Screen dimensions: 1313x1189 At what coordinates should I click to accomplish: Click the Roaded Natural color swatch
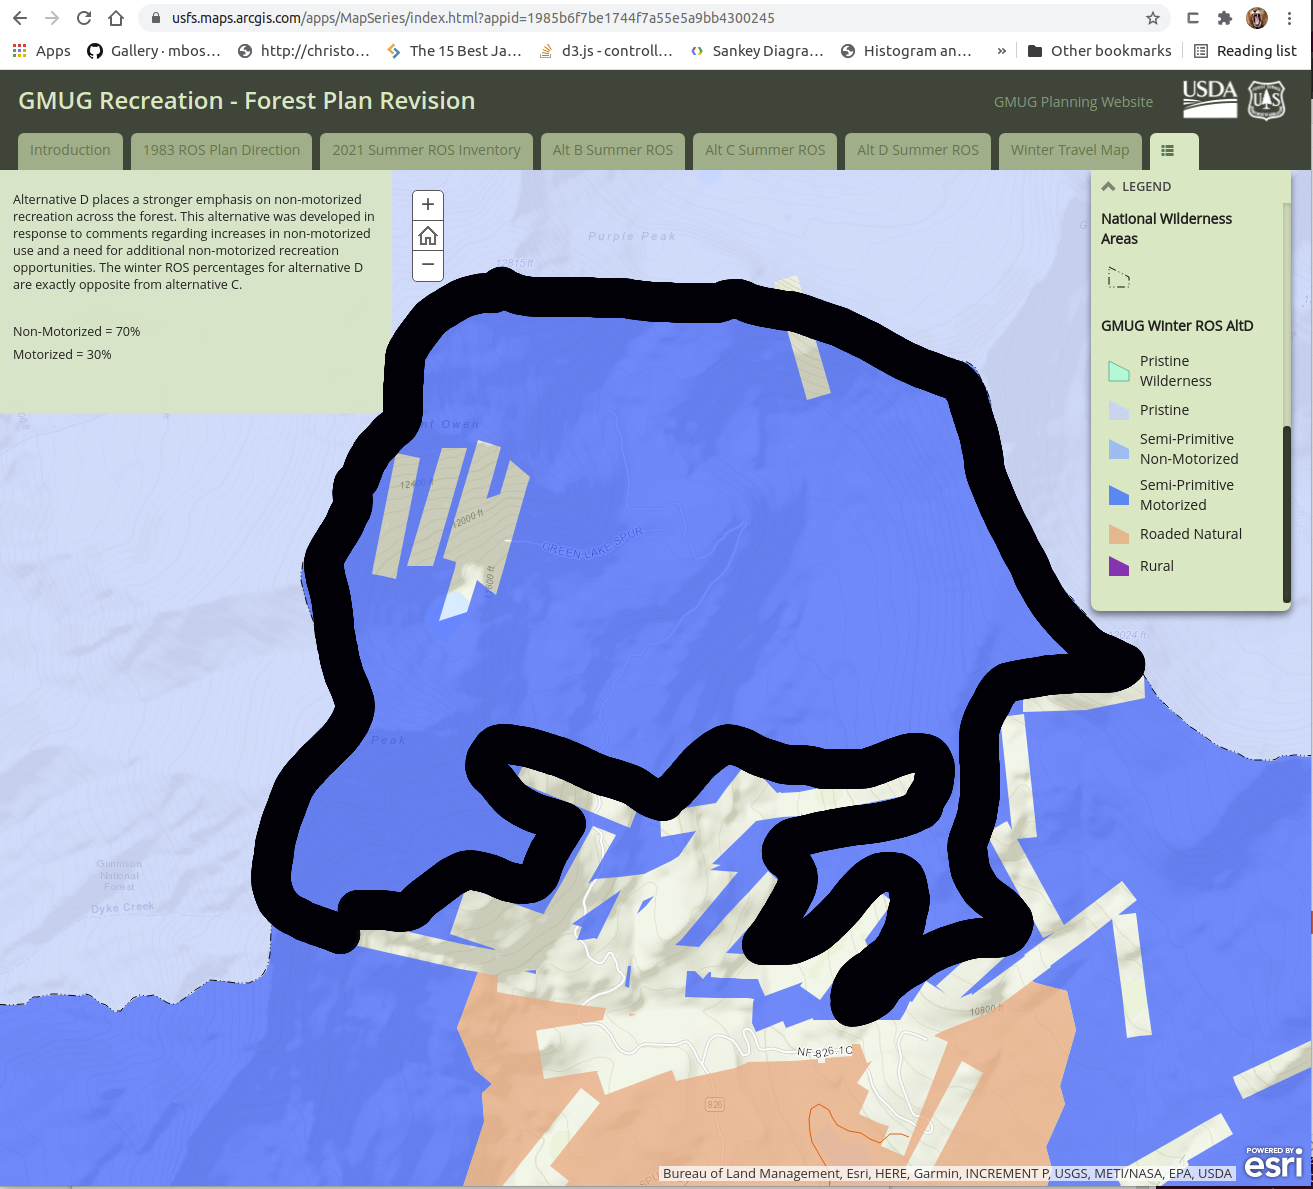pyautogui.click(x=1119, y=535)
